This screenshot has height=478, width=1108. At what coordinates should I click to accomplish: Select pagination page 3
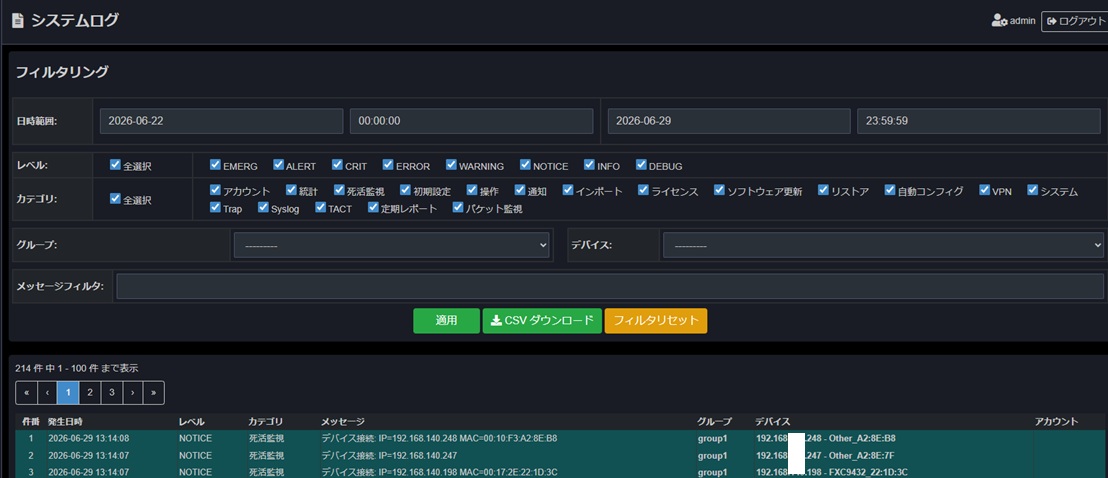click(112, 392)
